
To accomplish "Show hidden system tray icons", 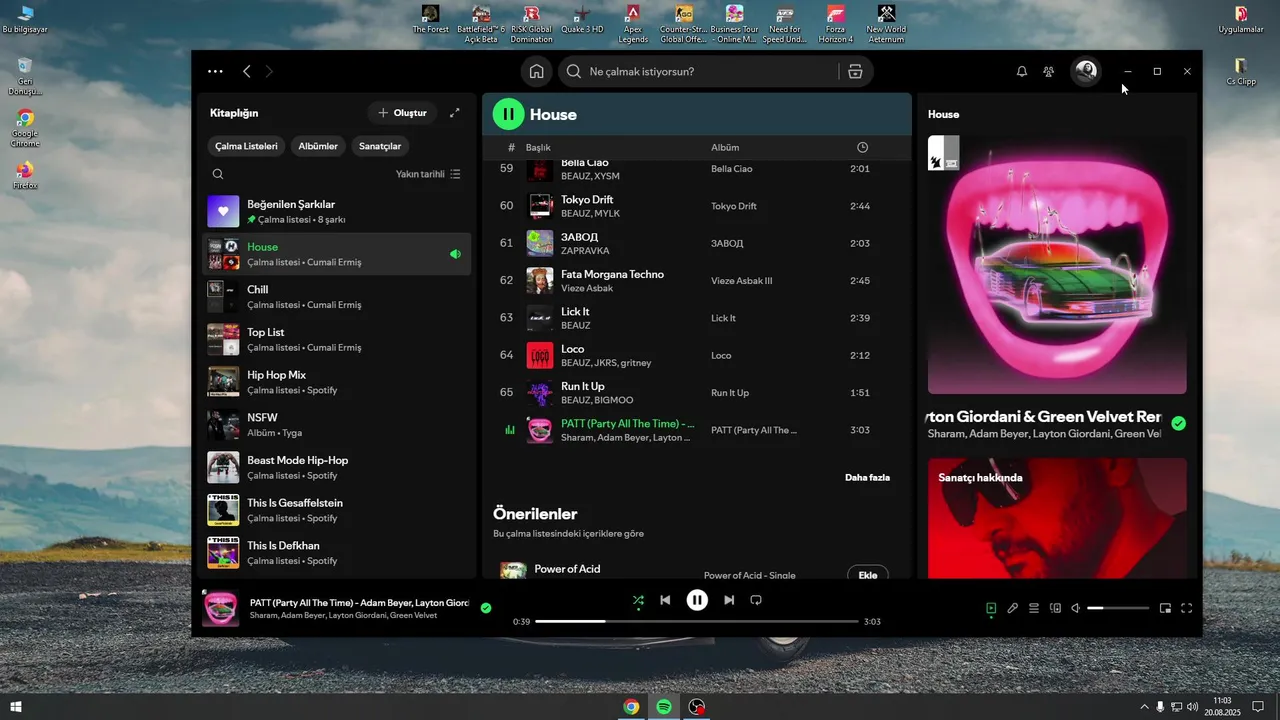I will coord(1144,707).
